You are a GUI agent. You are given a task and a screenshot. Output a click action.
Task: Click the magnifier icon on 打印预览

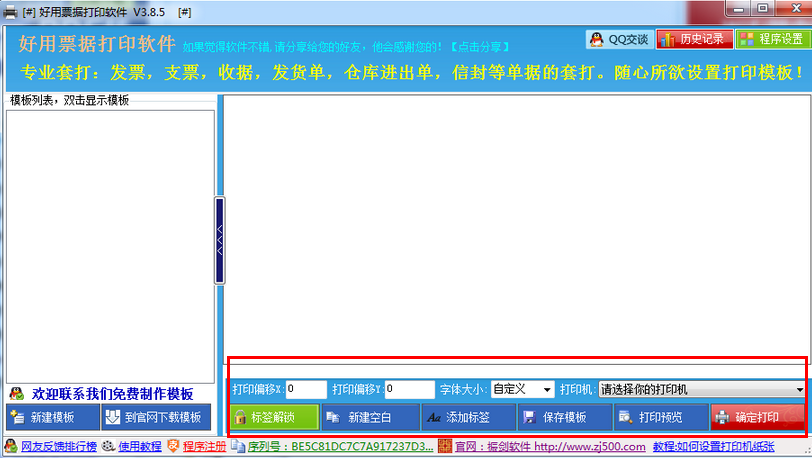pyautogui.click(x=626, y=417)
